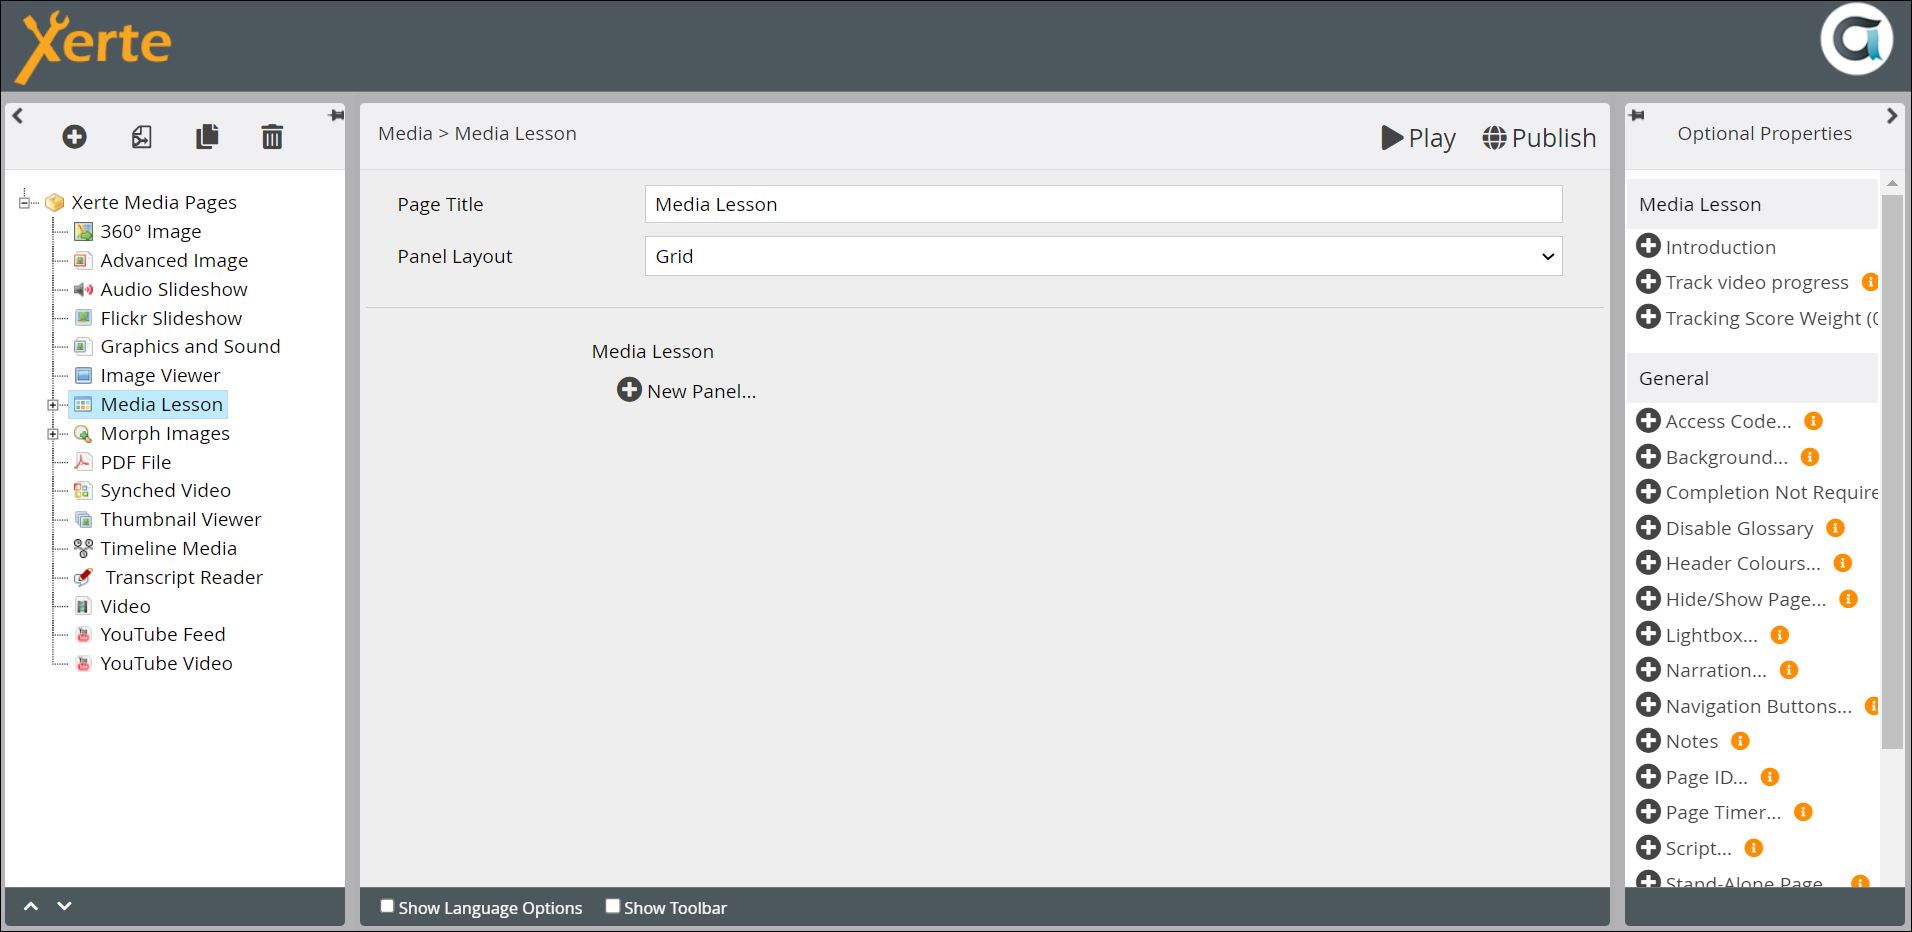1912x932 pixels.
Task: Click the Page Title input field
Action: 1103,204
